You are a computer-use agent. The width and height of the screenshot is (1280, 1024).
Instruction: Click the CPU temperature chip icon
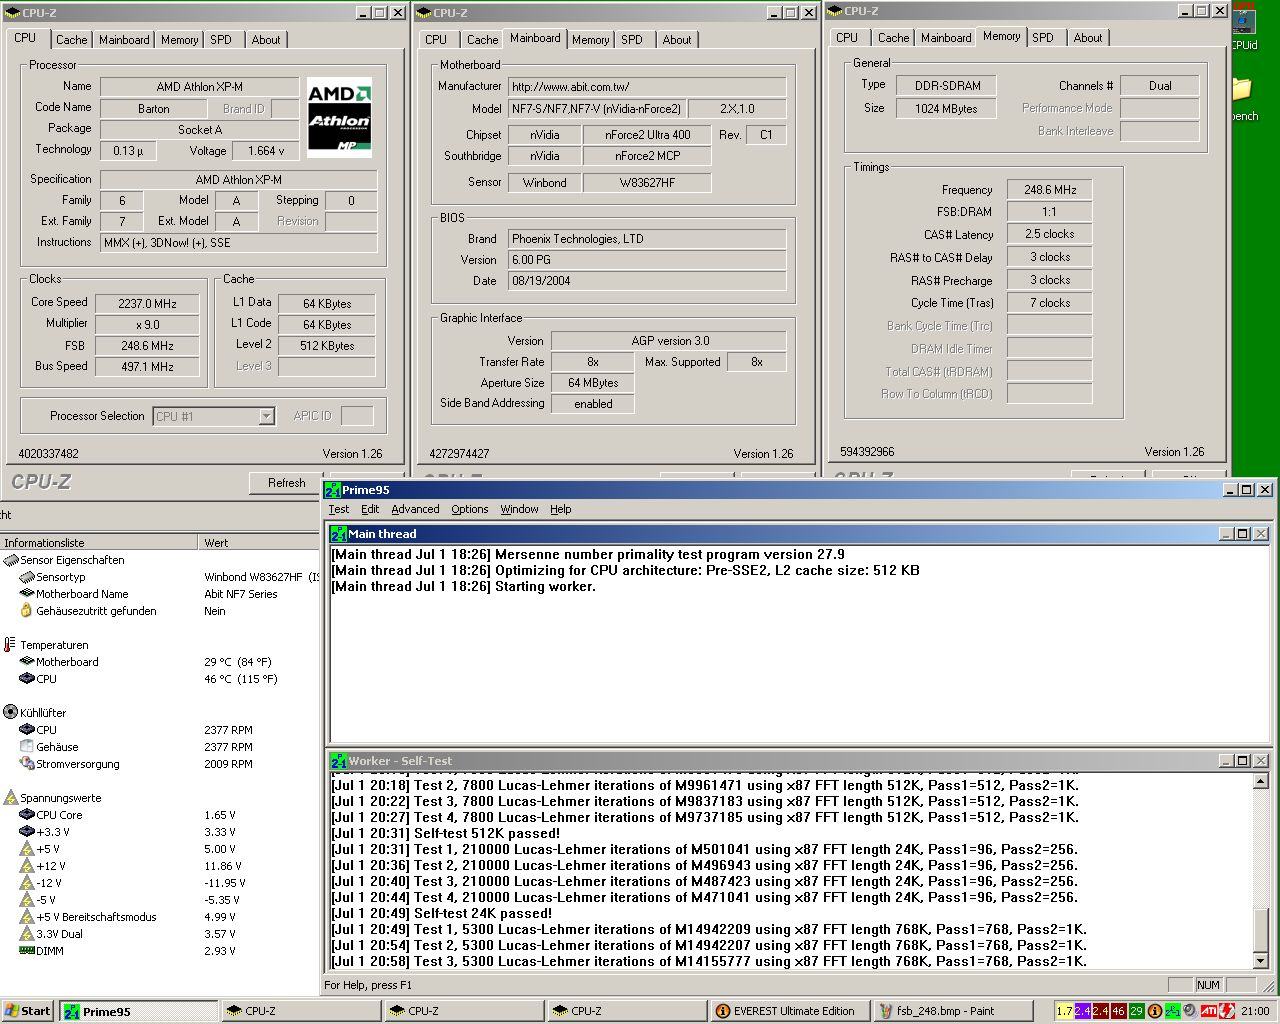pyautogui.click(x=27, y=679)
